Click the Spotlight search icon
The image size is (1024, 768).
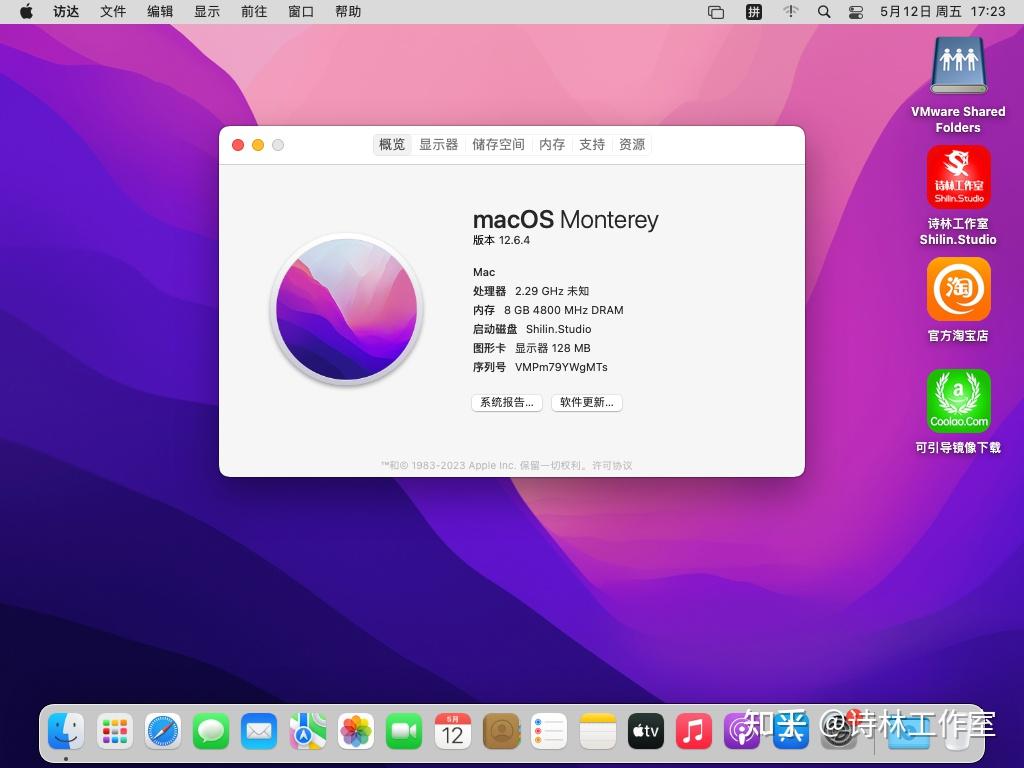coord(824,12)
